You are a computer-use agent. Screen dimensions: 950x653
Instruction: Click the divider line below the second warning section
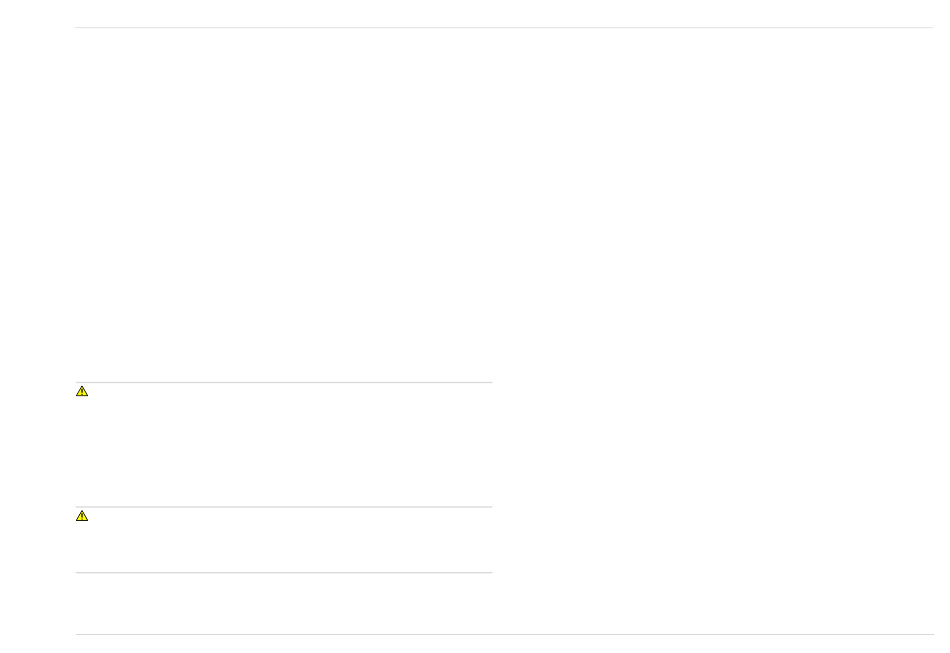284,572
